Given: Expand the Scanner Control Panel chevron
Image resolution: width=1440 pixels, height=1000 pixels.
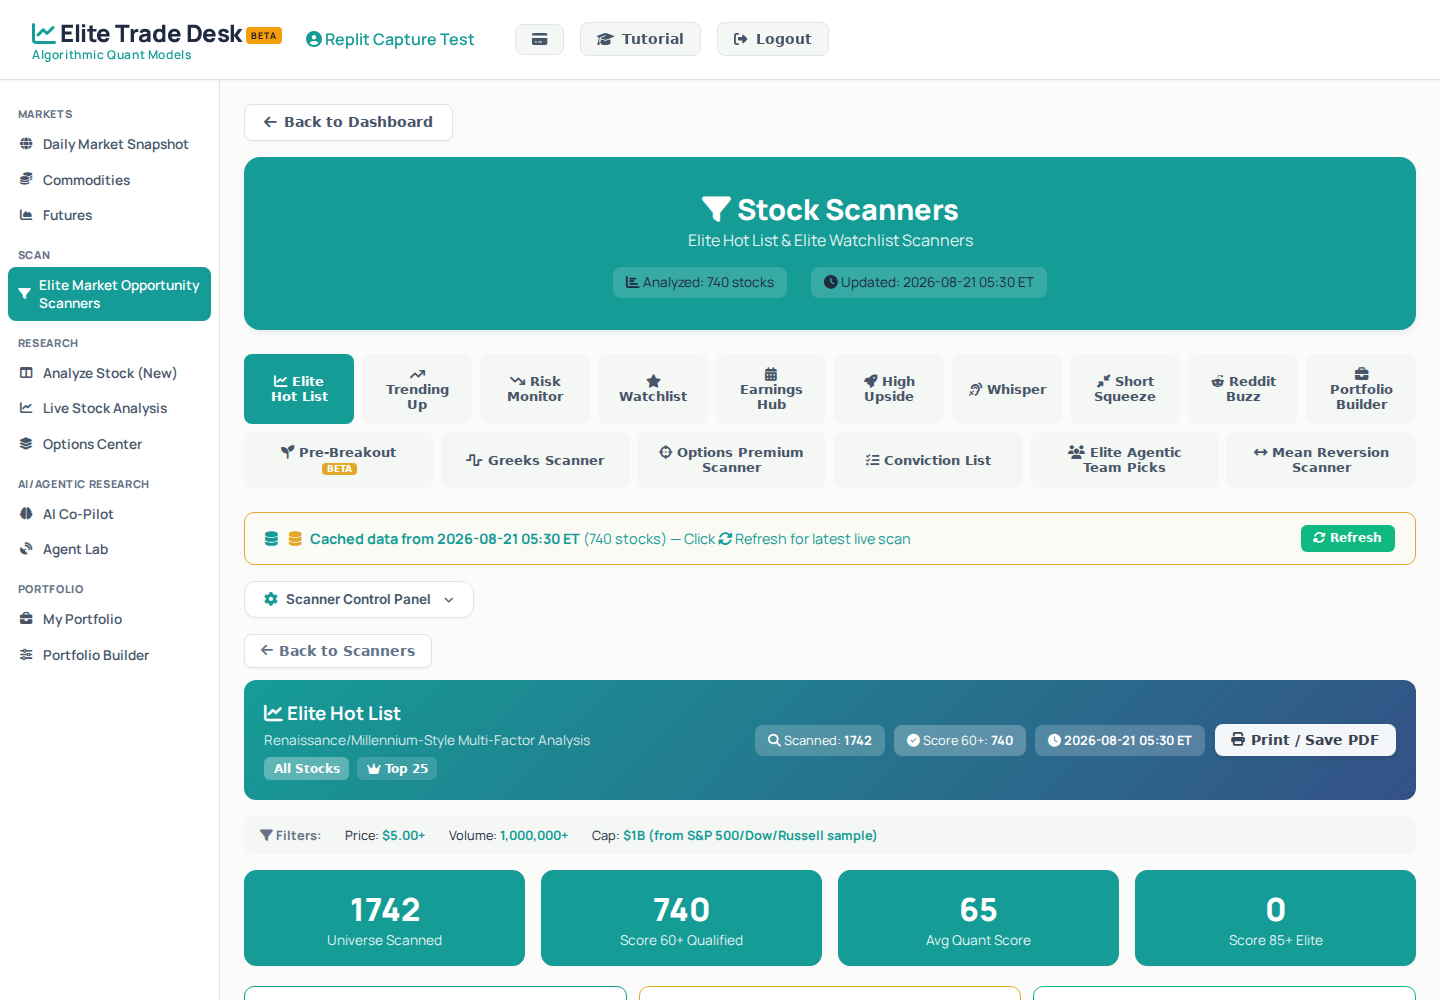Looking at the screenshot, I should tap(449, 600).
